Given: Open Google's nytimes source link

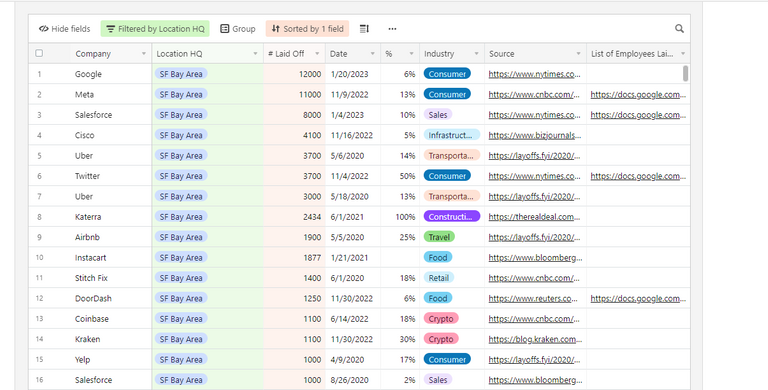Looking at the screenshot, I should [535, 74].
